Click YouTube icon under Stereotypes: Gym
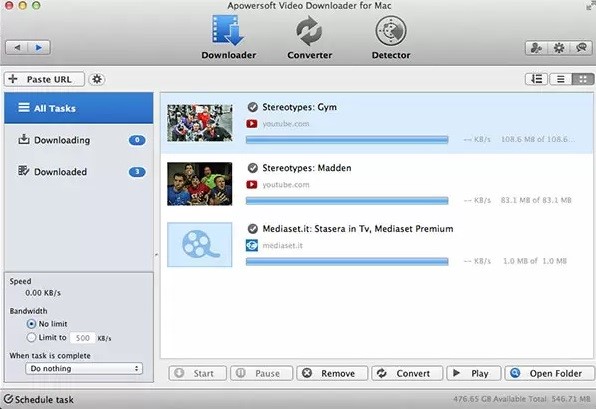Viewport: 596px width, 409px height. click(252, 124)
